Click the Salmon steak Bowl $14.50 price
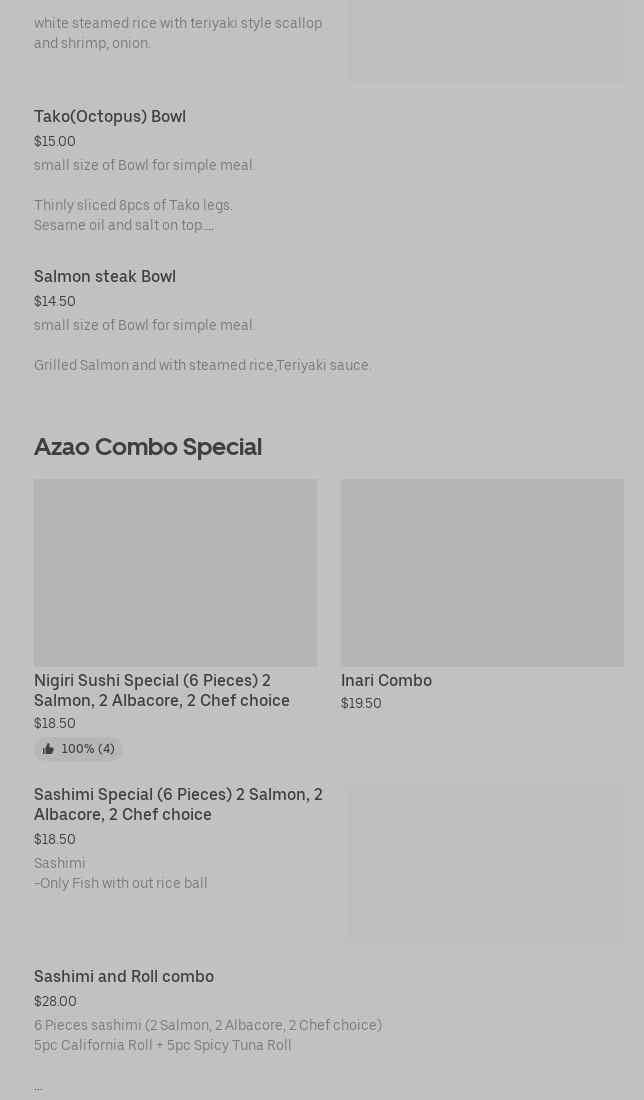 (55, 301)
